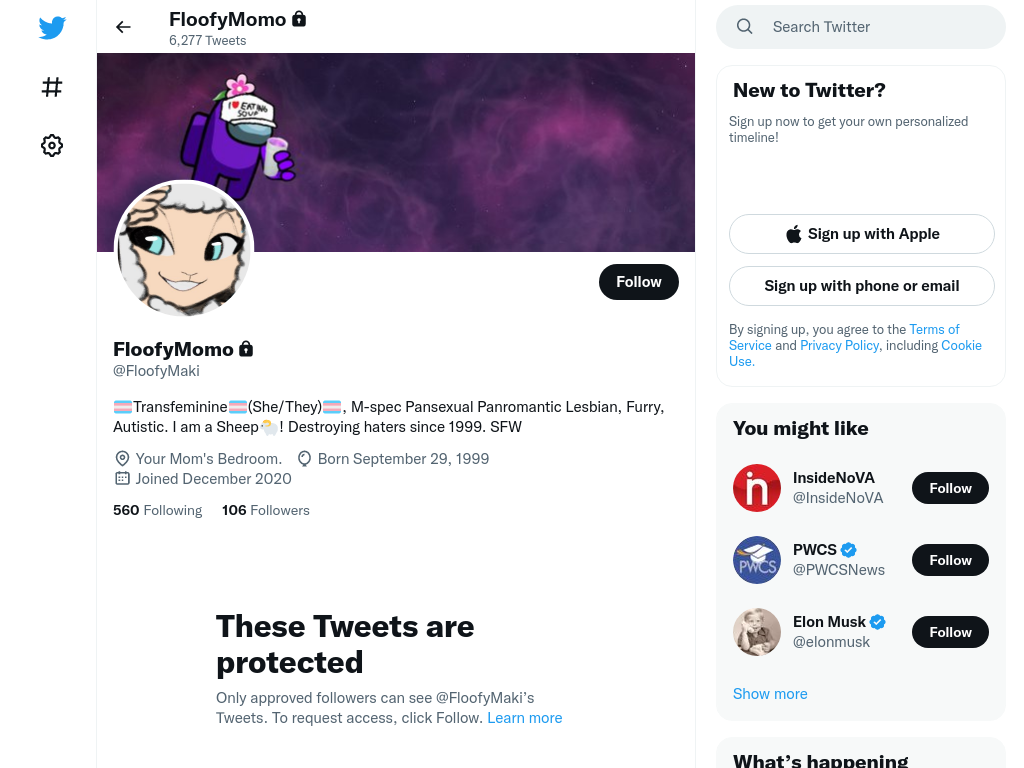Expand suggestions with Show more
This screenshot has height=768, width=1024.
pos(770,694)
